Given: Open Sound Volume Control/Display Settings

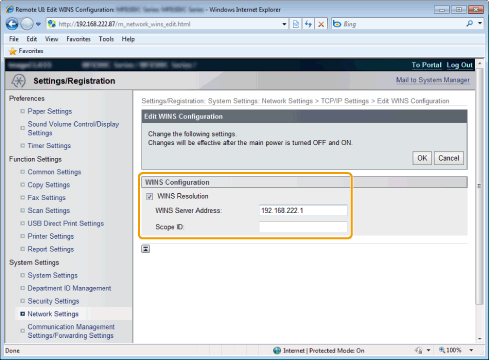Looking at the screenshot, I should pos(73,128).
